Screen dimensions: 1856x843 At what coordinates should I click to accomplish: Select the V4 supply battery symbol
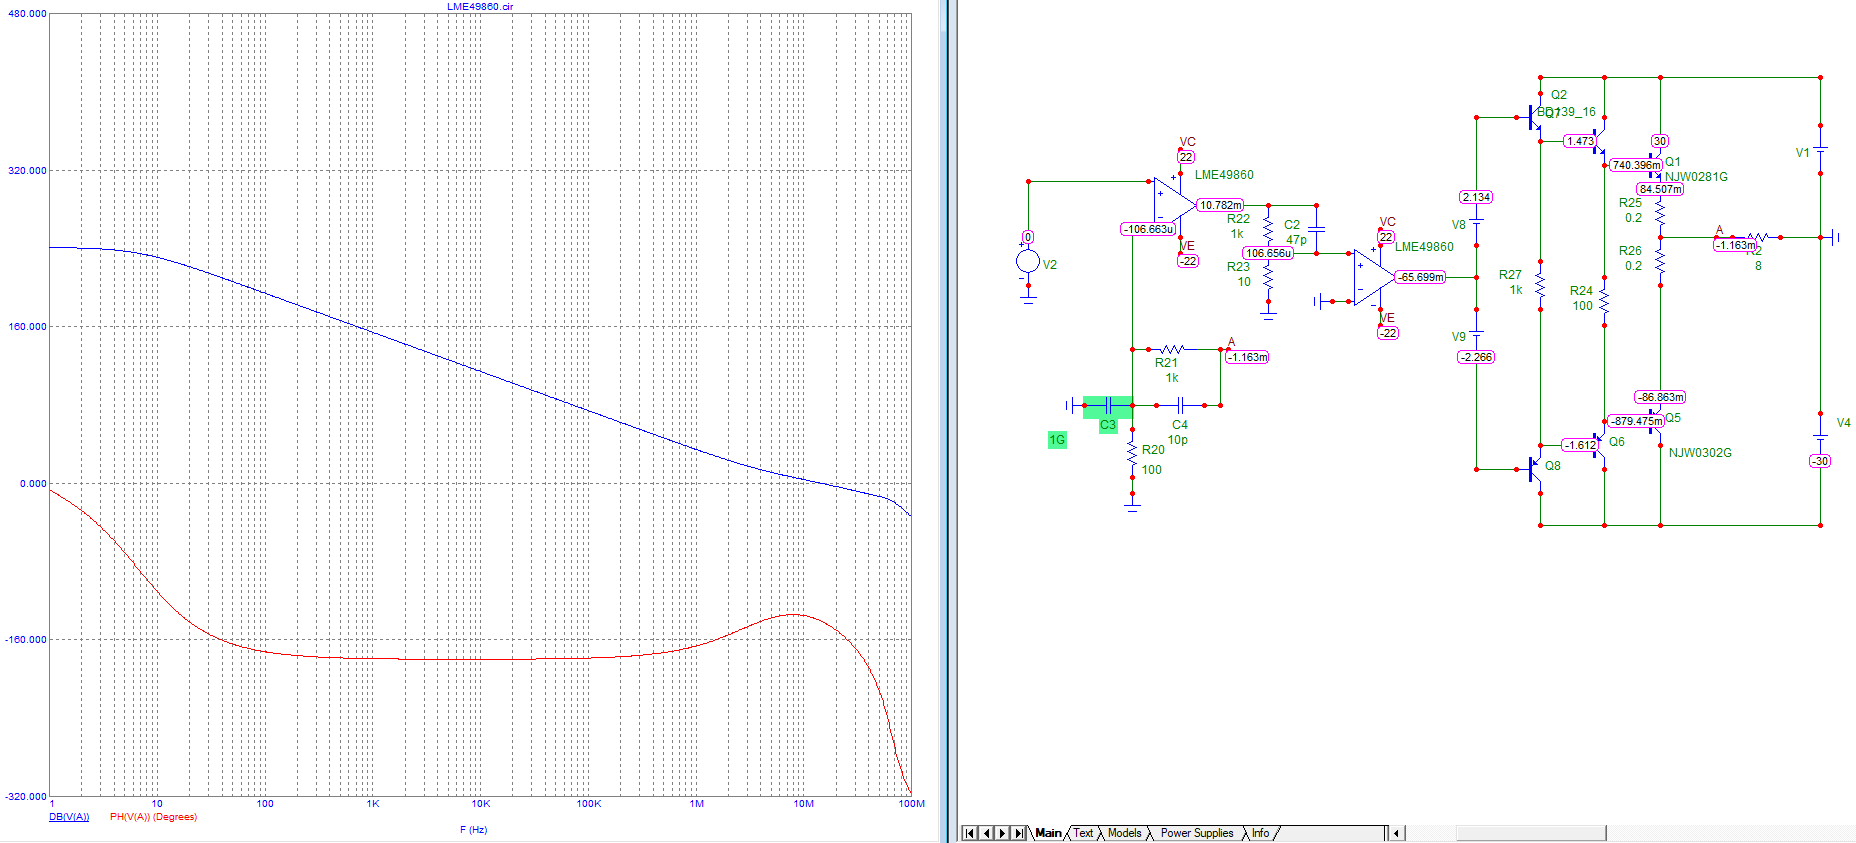(1820, 436)
